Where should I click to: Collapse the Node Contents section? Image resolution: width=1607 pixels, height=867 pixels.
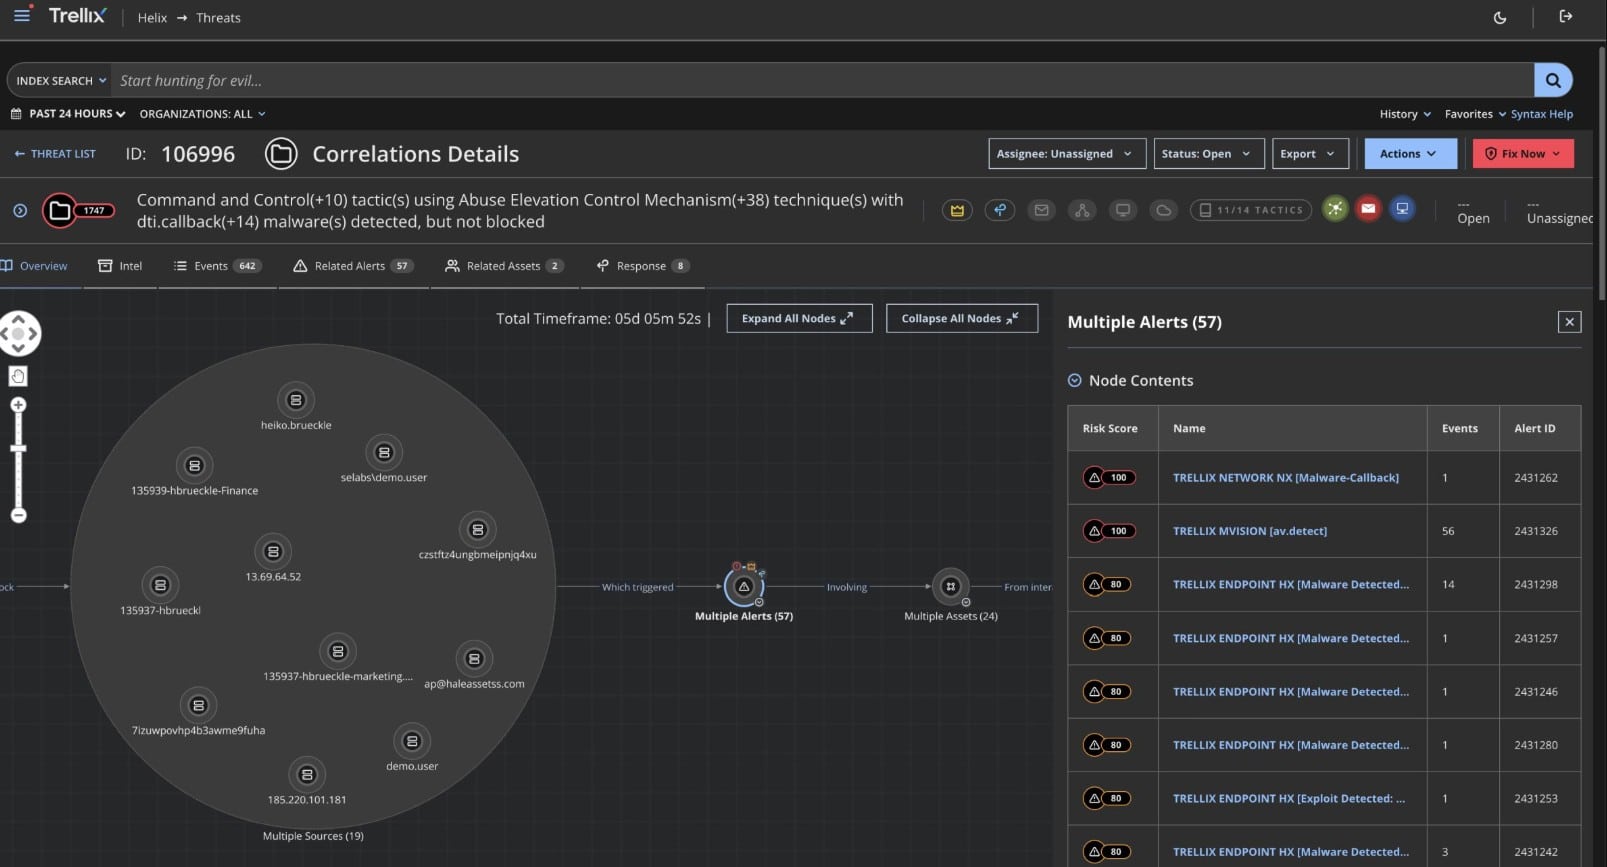1075,381
